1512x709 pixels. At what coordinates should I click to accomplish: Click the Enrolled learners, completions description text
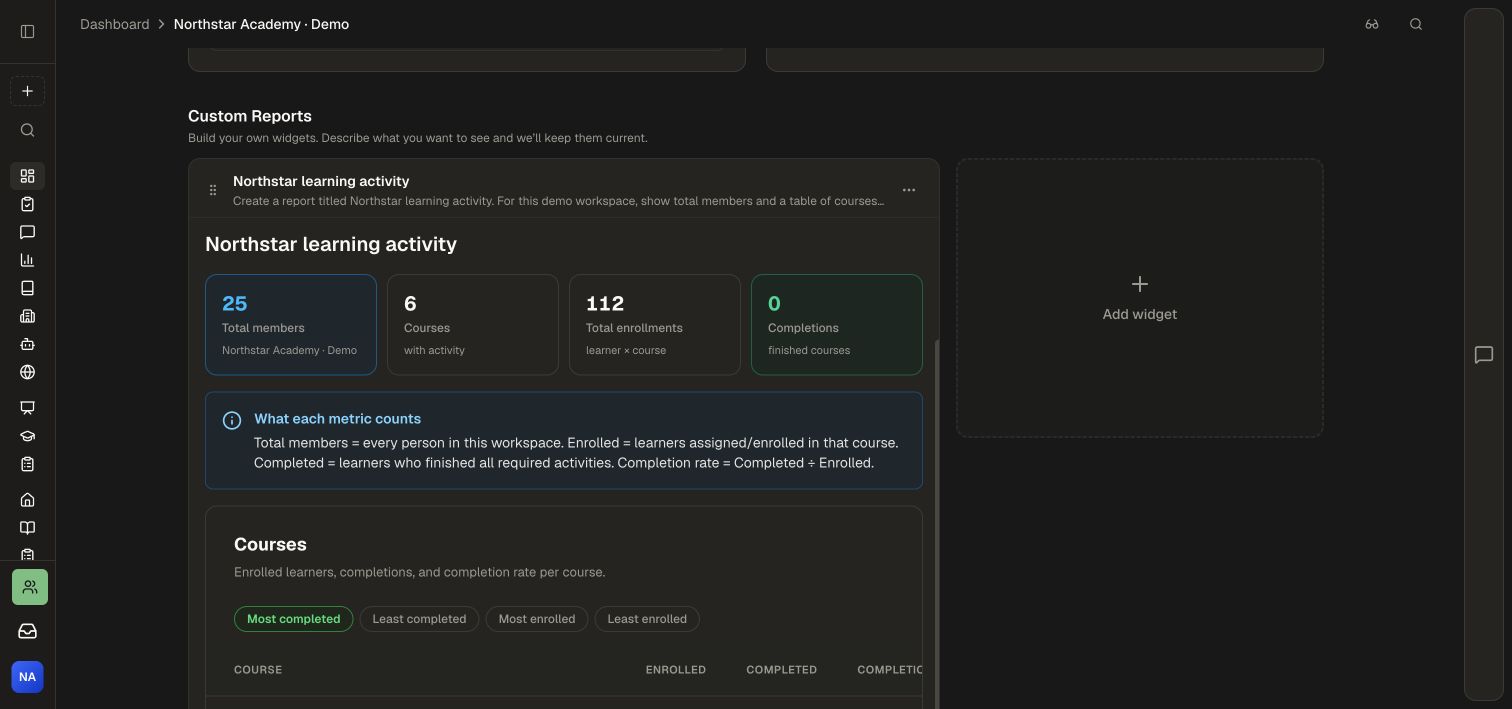coord(419,572)
